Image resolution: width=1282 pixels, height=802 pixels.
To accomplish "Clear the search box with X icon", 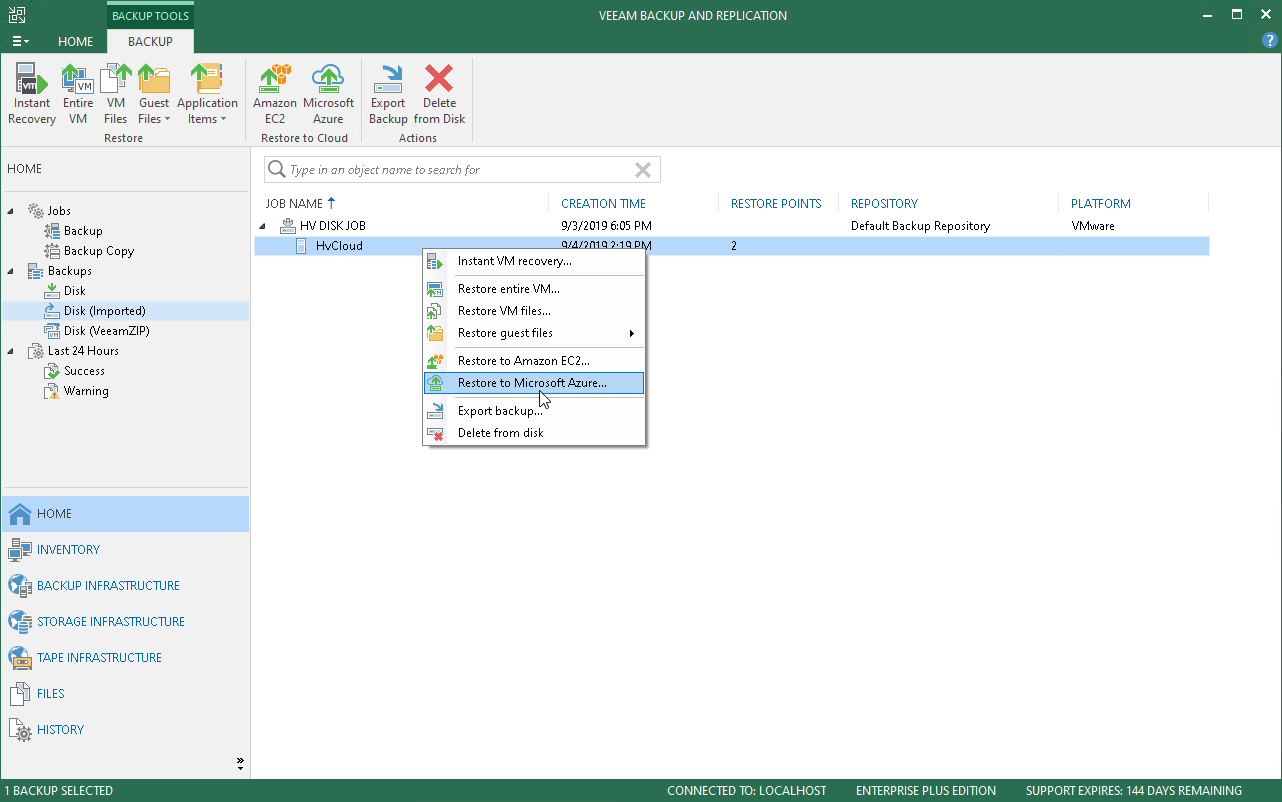I will (643, 170).
